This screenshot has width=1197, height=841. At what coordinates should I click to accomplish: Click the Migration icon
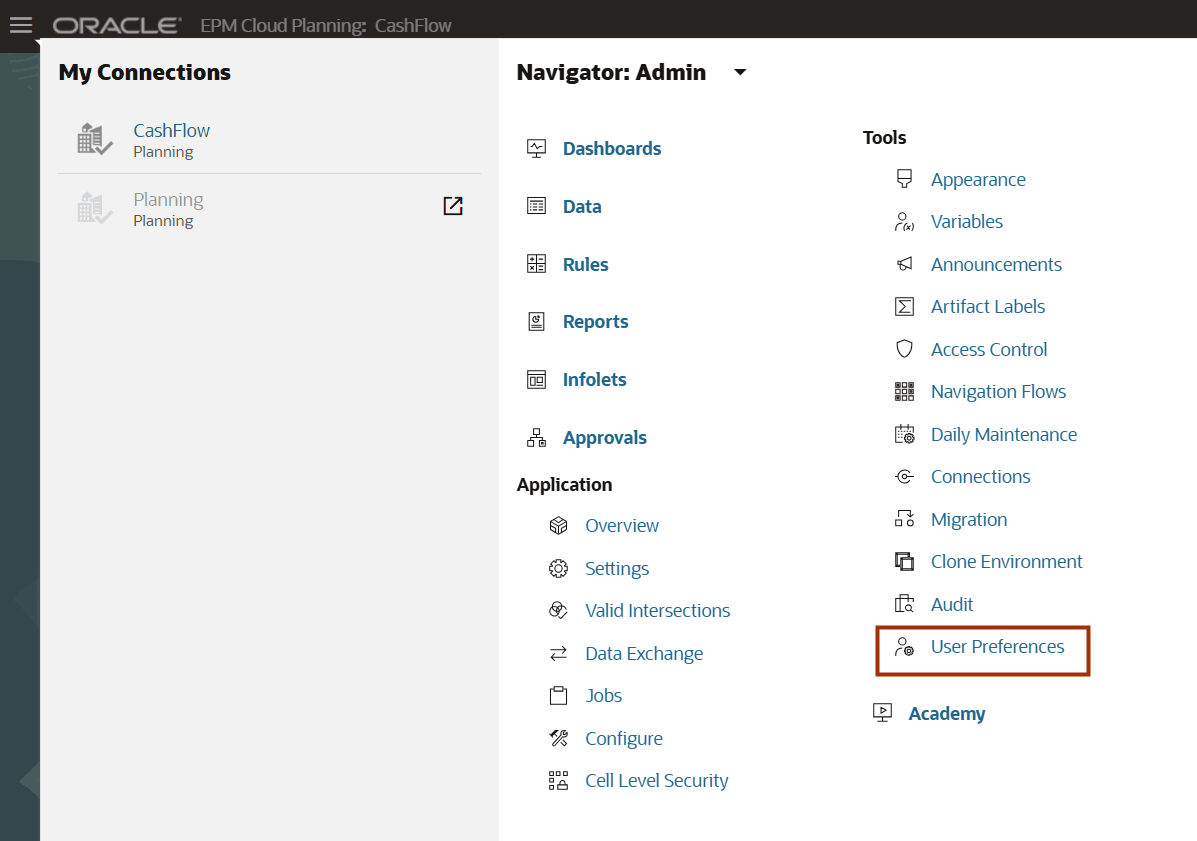click(x=905, y=519)
